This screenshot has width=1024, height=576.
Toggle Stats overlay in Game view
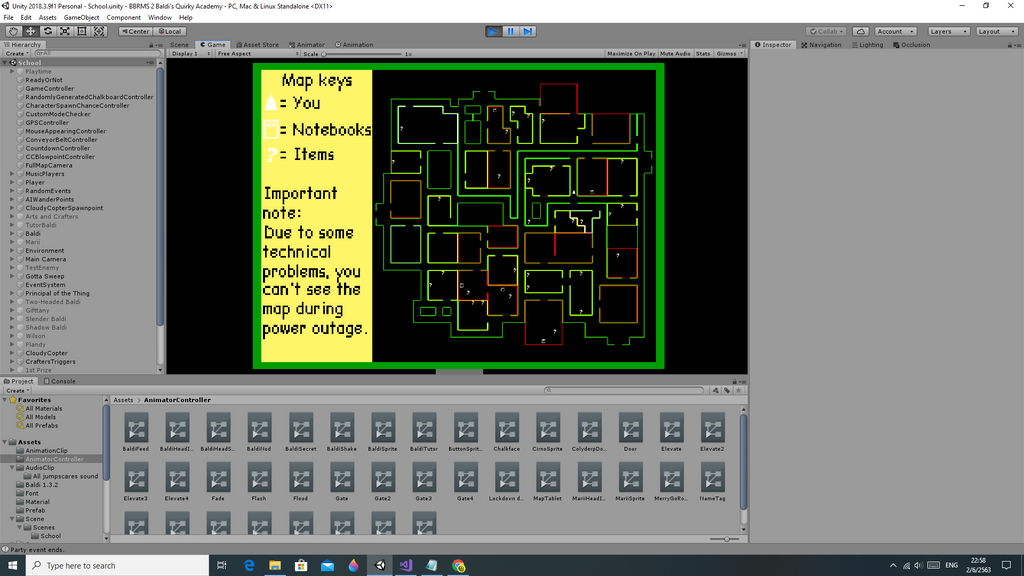pyautogui.click(x=703, y=54)
